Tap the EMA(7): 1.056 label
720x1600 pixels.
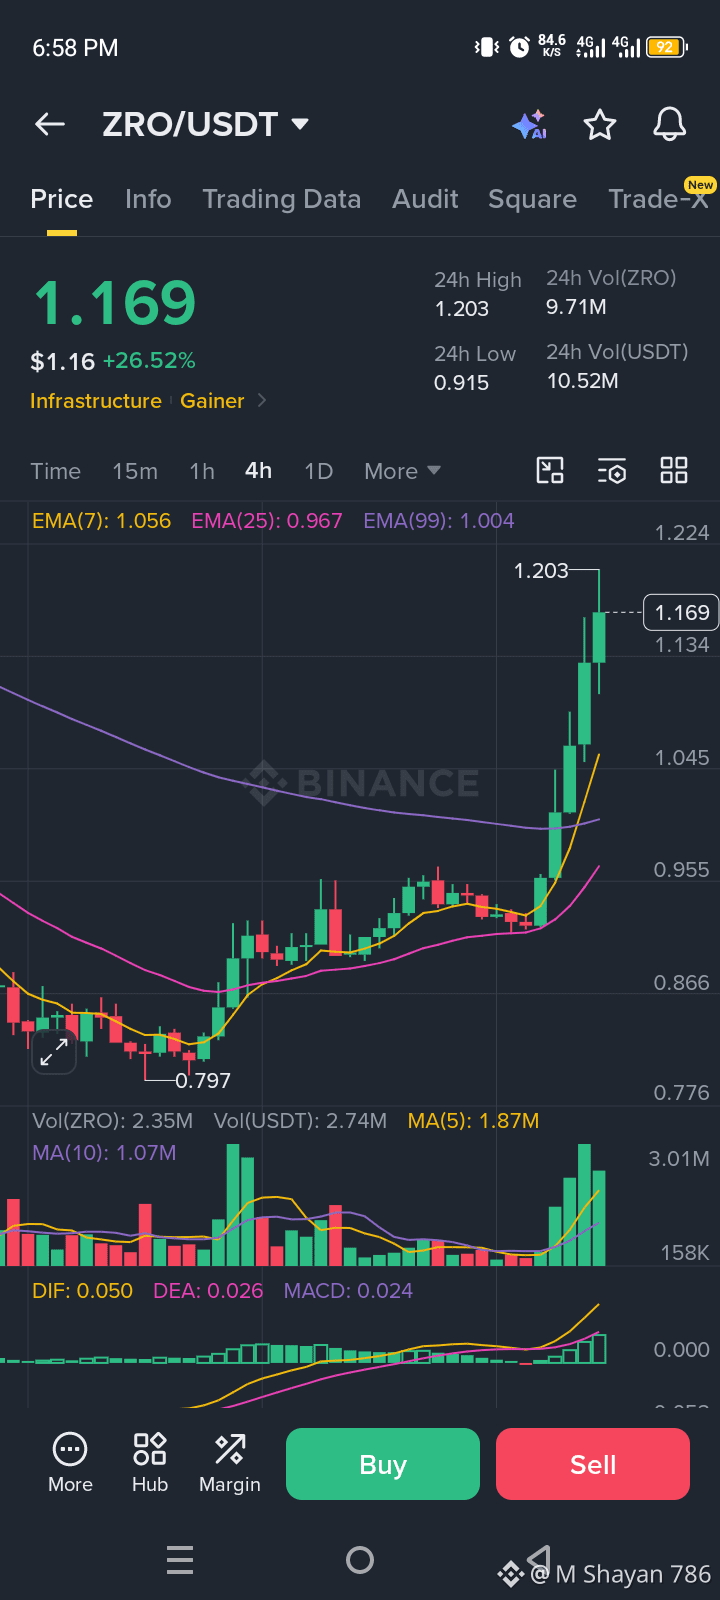(x=102, y=521)
